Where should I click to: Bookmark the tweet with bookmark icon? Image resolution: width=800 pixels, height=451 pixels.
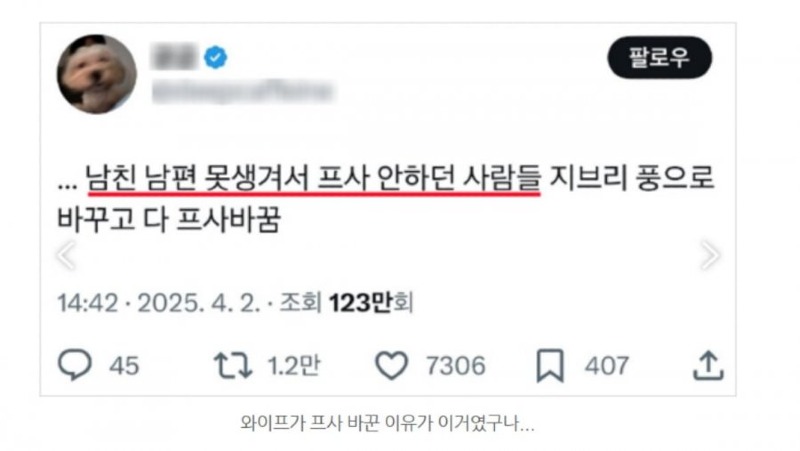click(x=550, y=365)
